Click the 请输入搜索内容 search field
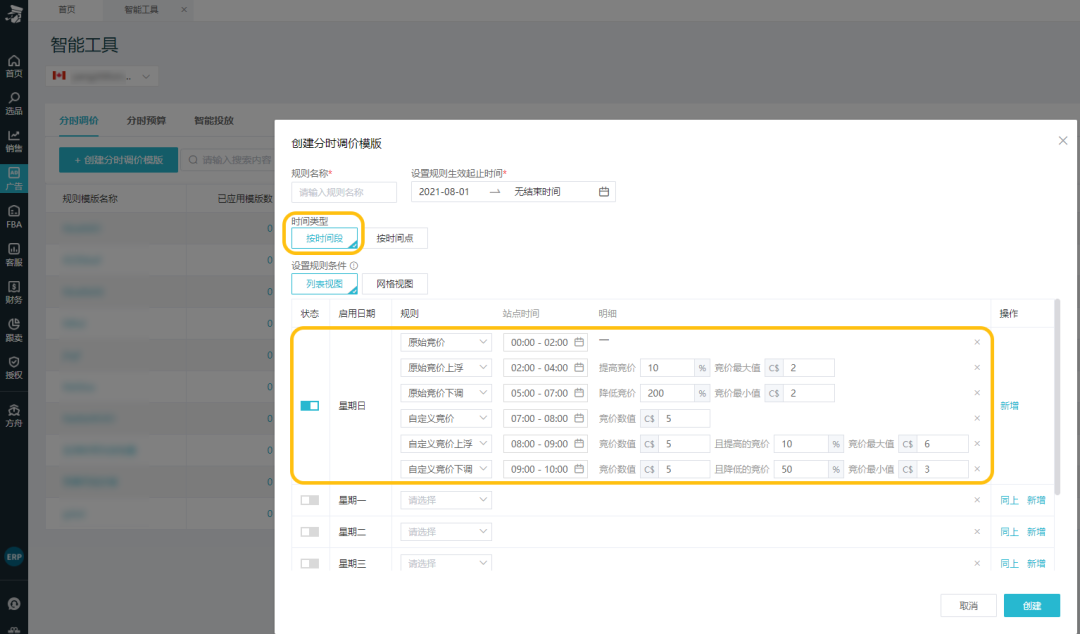1080x634 pixels. tap(227, 160)
